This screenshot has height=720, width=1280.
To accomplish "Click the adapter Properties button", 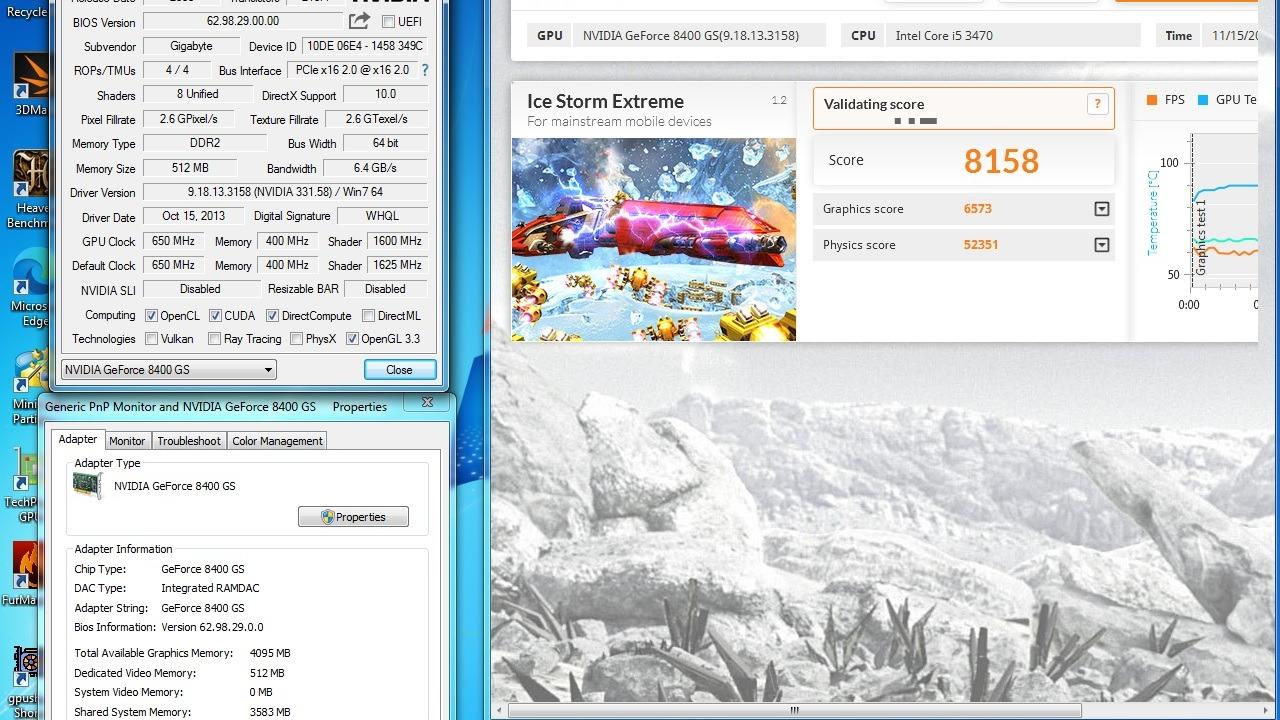I will pyautogui.click(x=353, y=517).
